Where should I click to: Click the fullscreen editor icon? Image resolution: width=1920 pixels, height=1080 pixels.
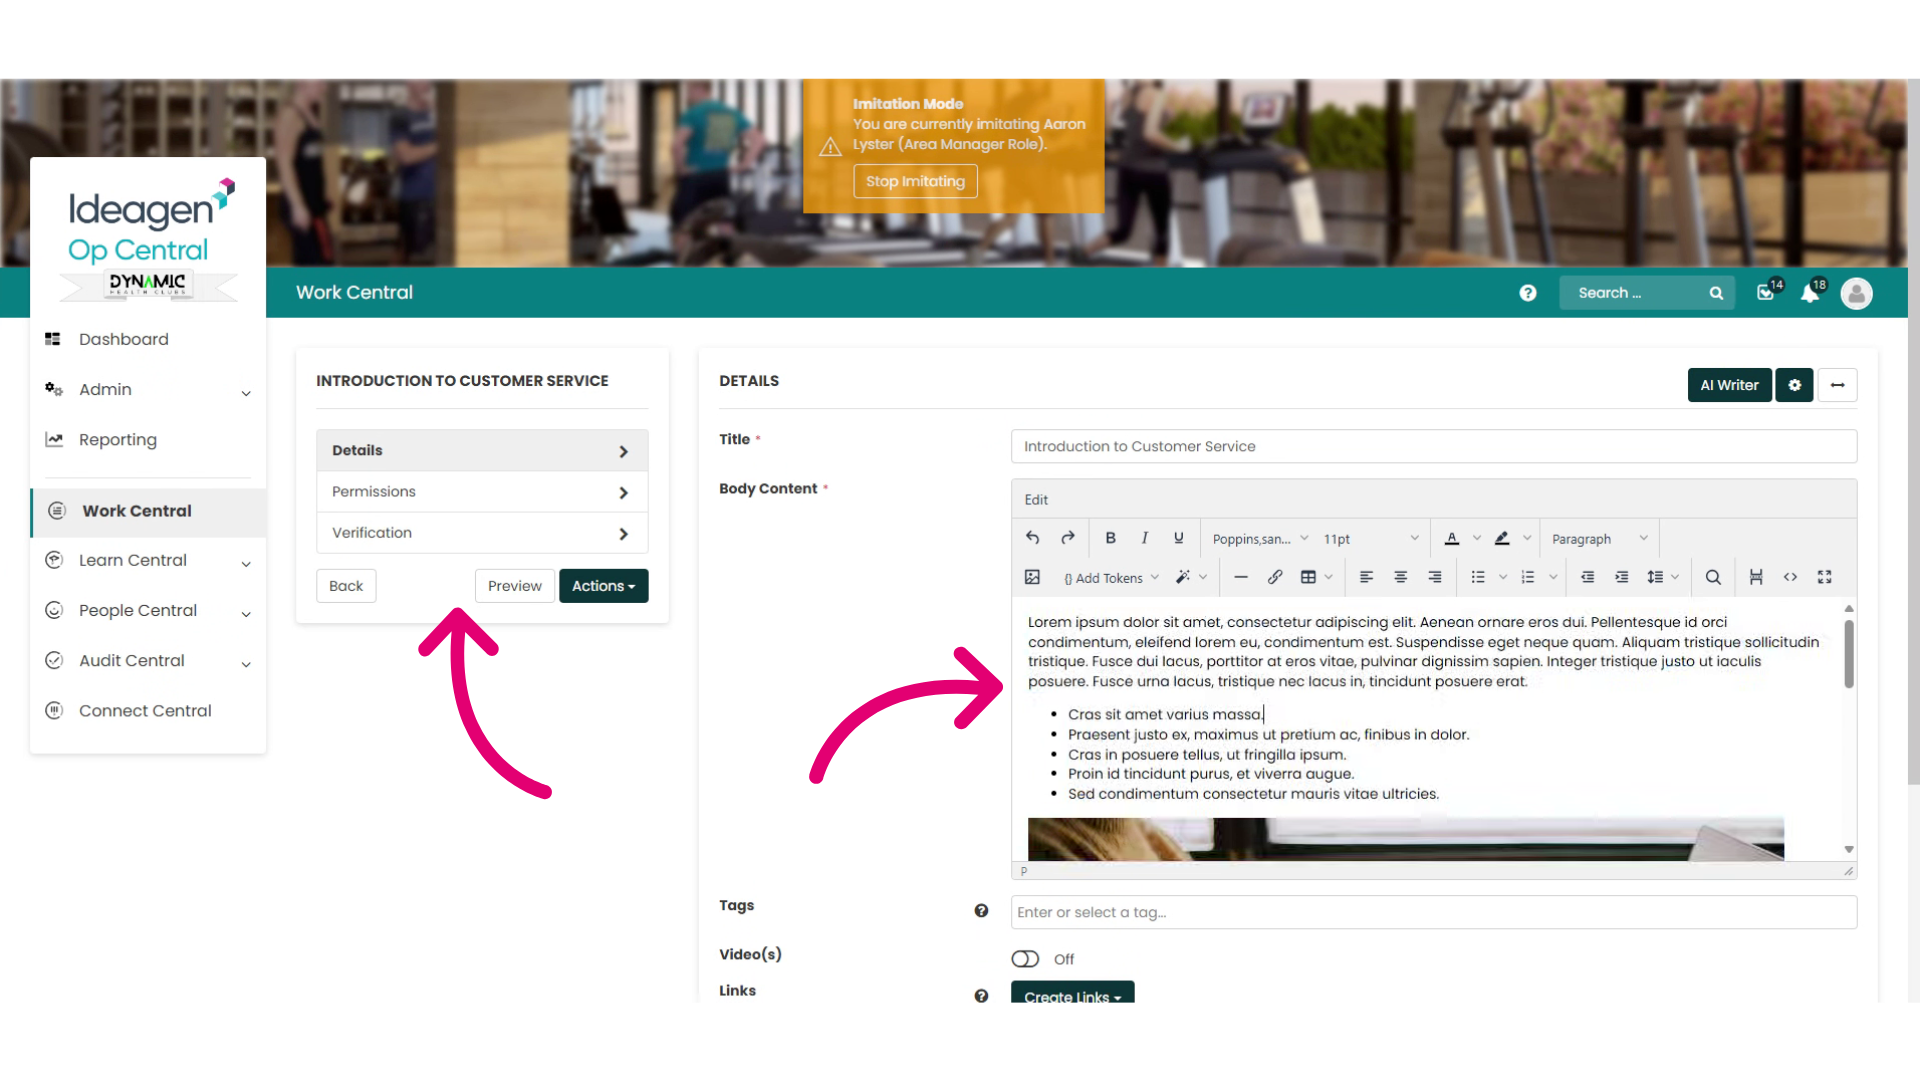[1824, 577]
